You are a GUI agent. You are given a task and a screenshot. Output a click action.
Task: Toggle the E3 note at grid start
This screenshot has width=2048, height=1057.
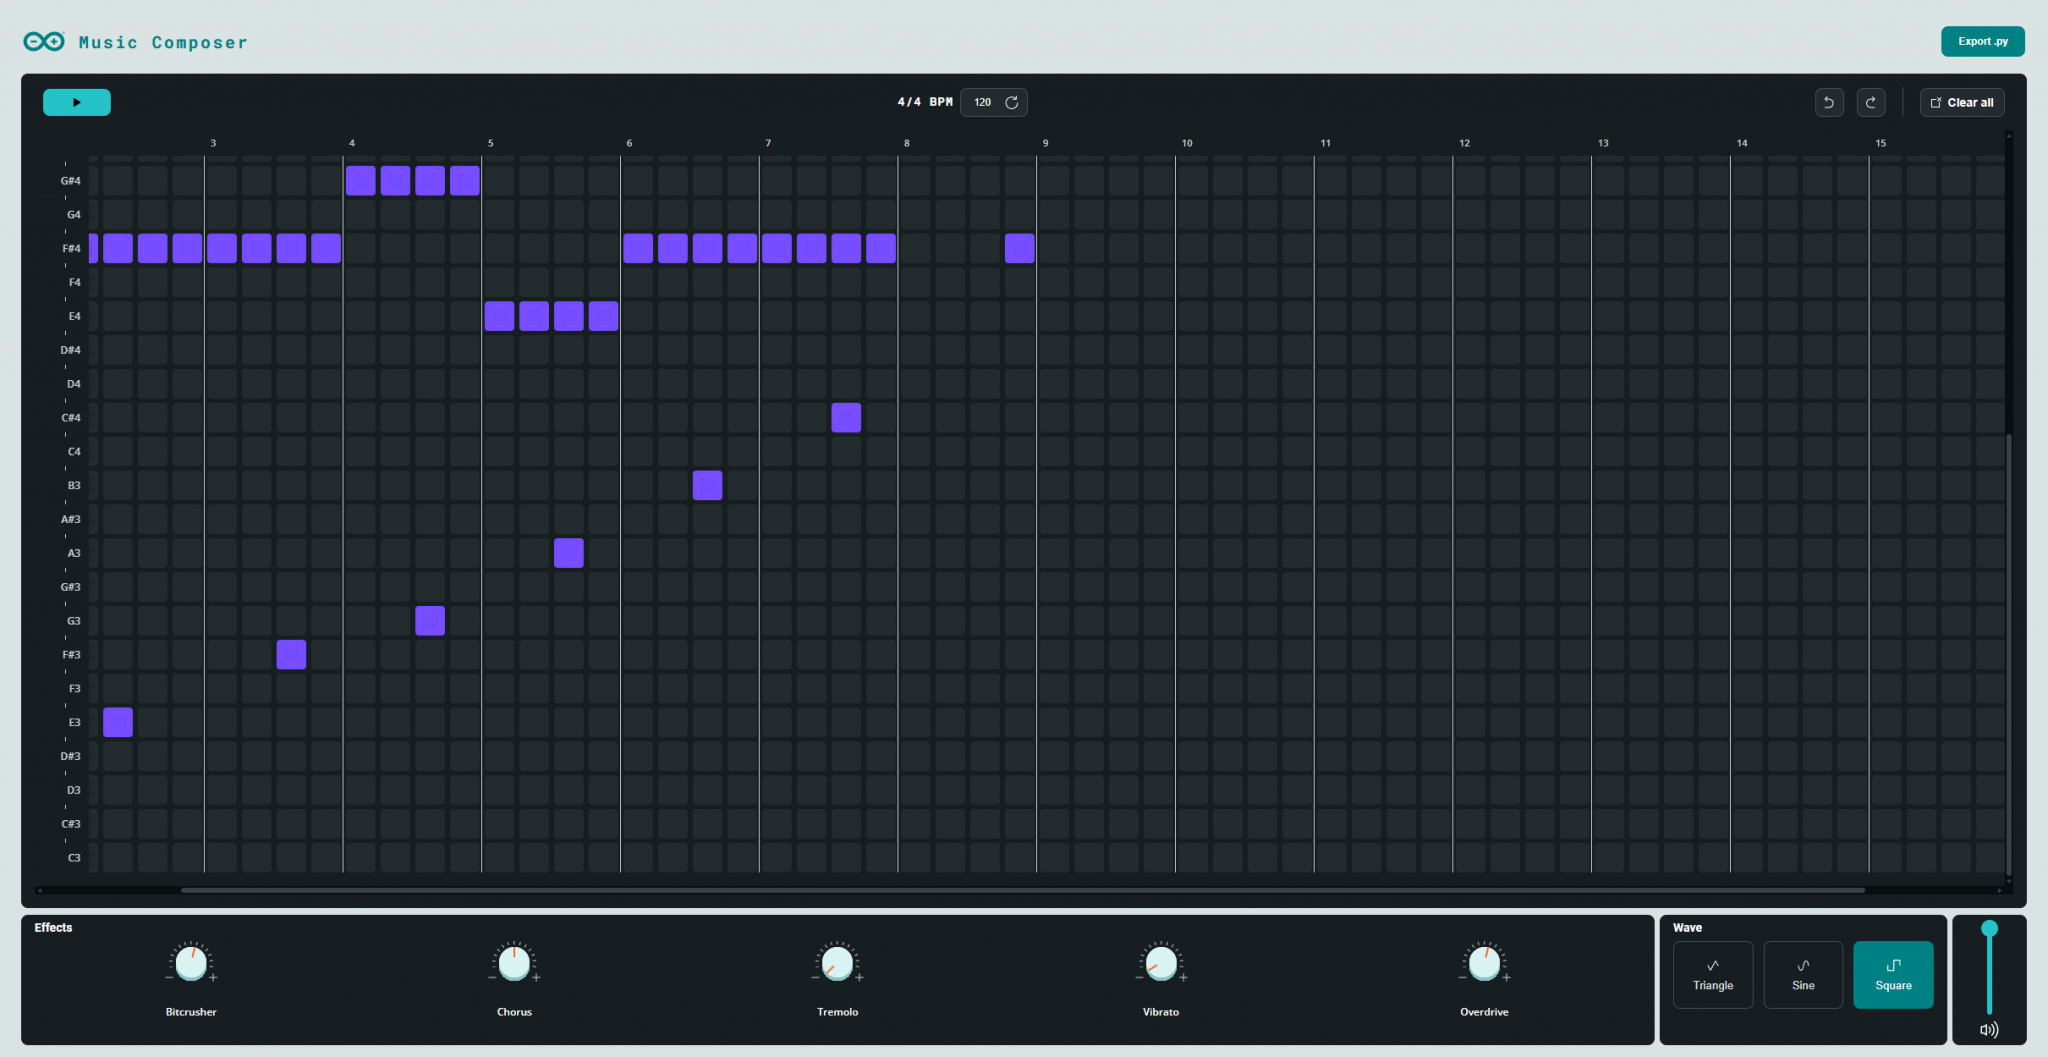pyautogui.click(x=118, y=722)
